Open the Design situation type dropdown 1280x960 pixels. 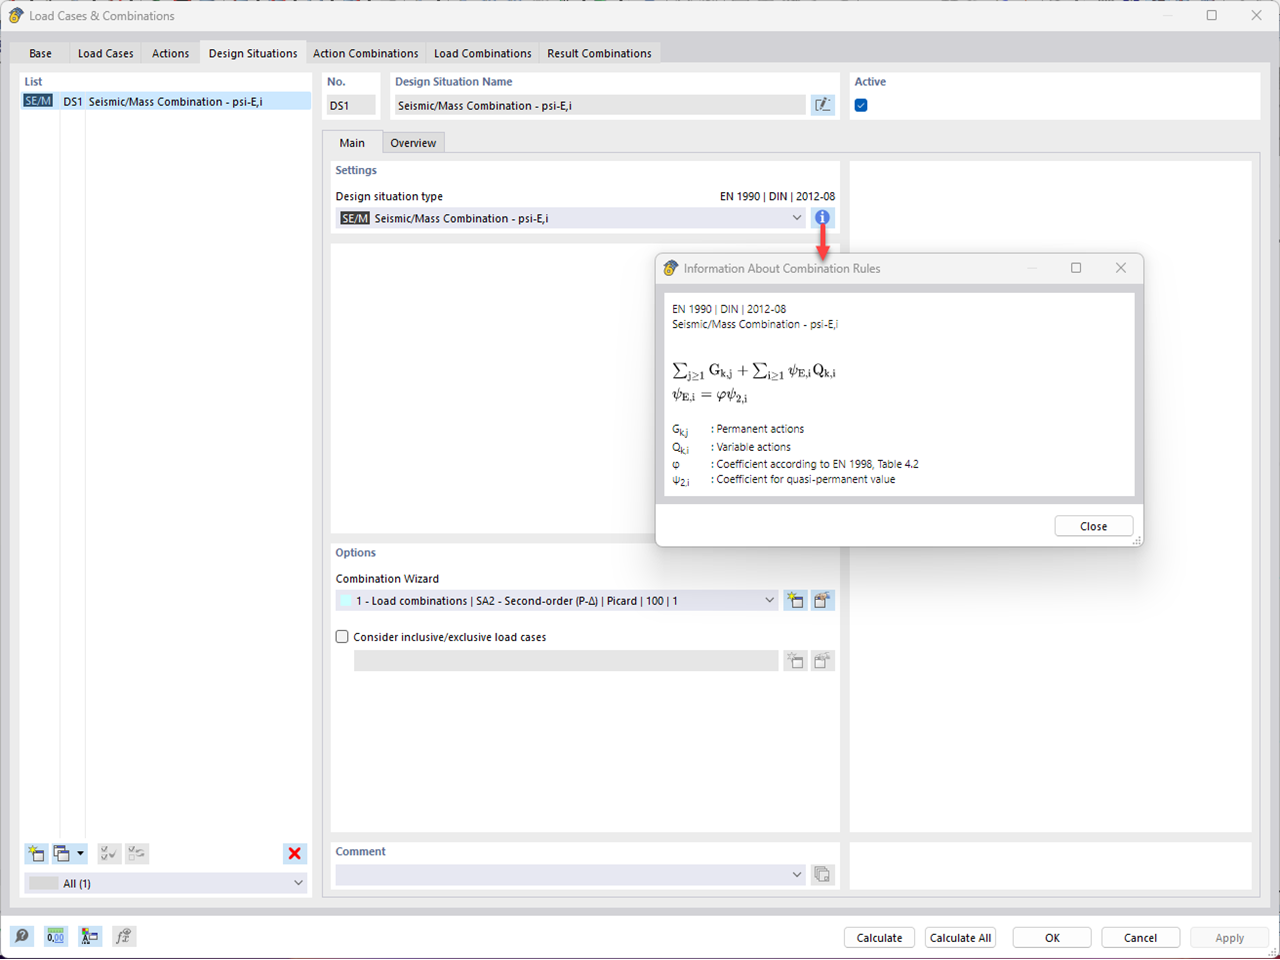(x=797, y=217)
